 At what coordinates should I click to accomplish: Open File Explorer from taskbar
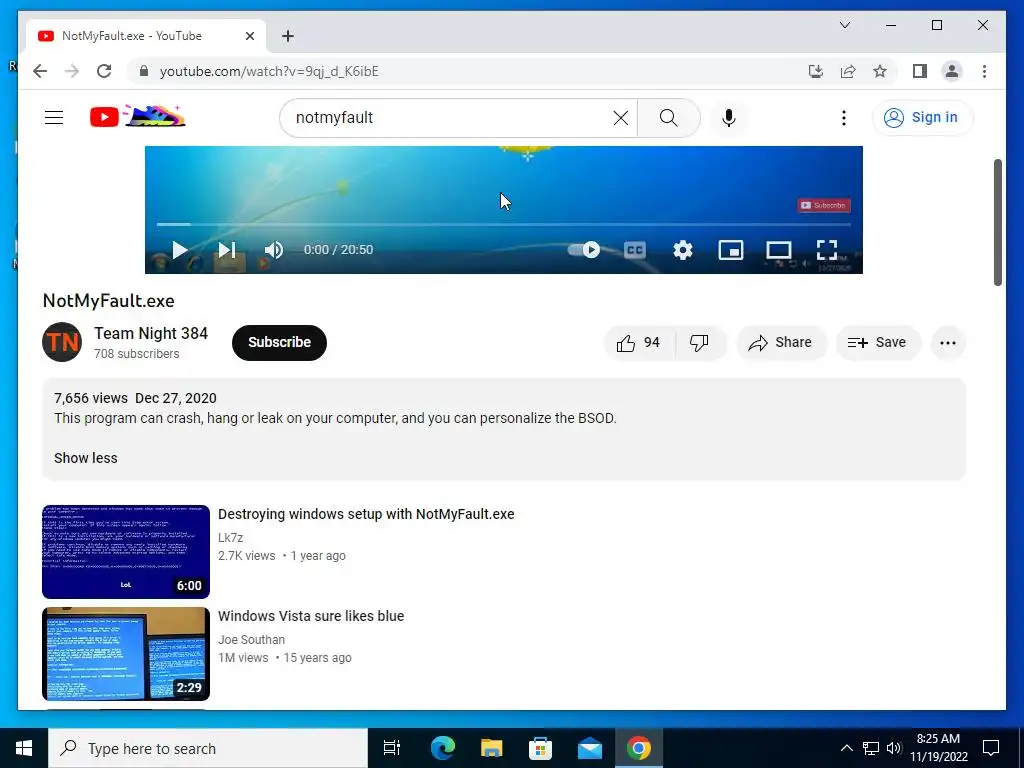[x=491, y=748]
